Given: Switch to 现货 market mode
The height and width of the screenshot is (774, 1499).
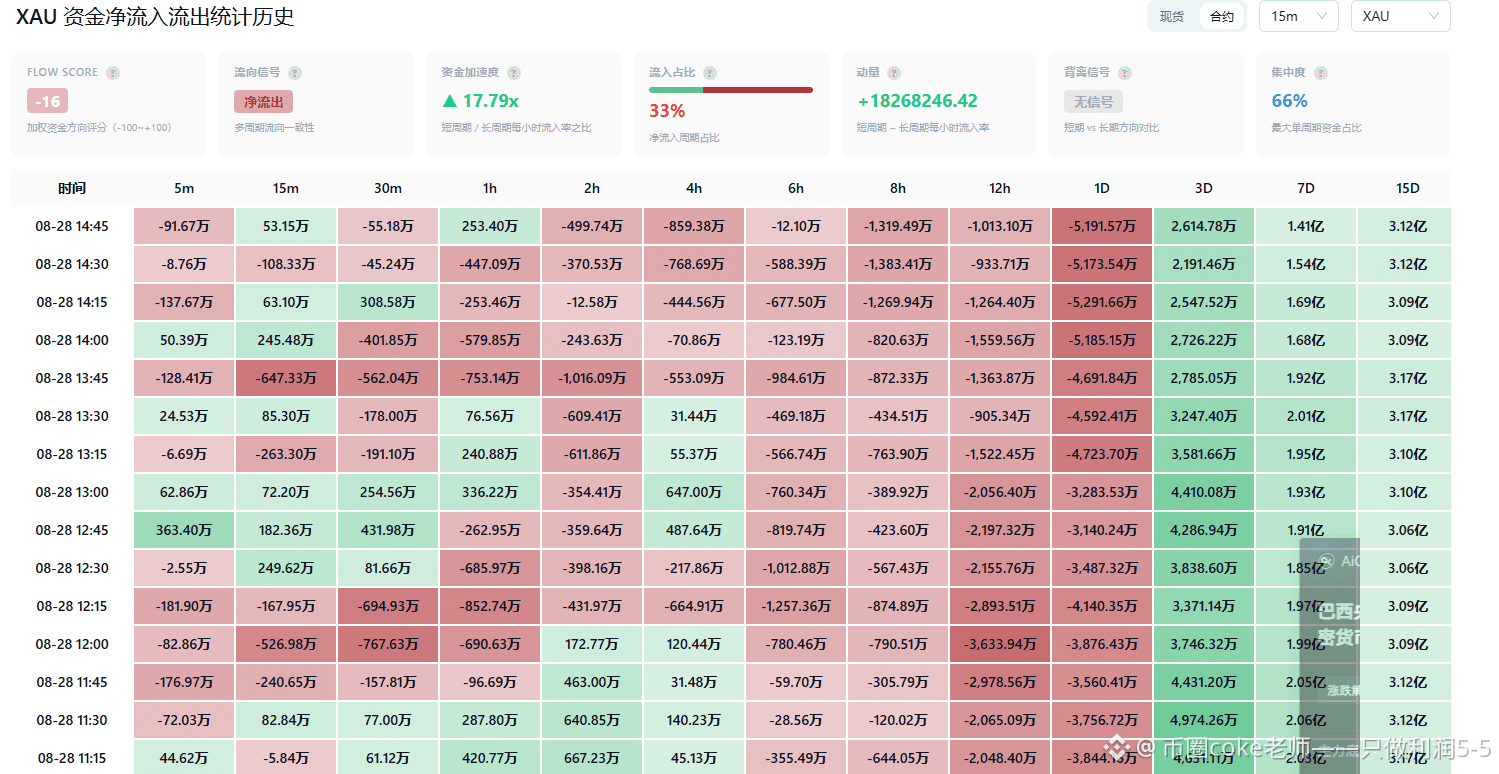Looking at the screenshot, I should point(1172,16).
